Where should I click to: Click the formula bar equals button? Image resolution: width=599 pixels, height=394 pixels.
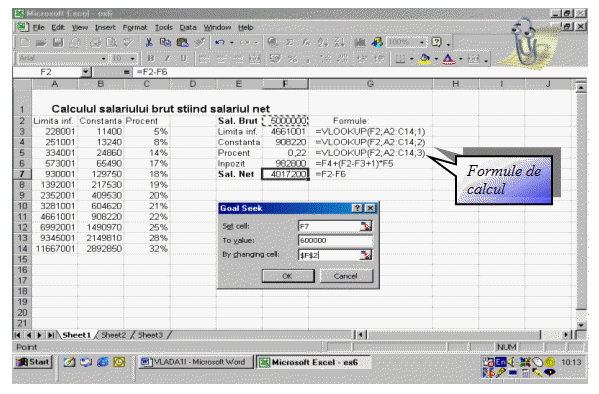pos(126,72)
